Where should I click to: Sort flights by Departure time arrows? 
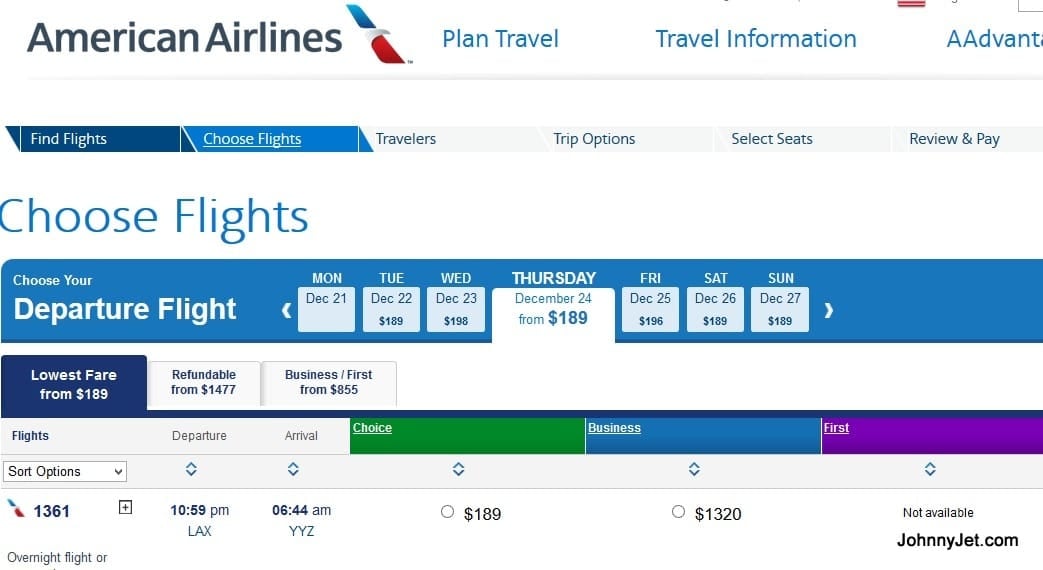[x=191, y=469]
